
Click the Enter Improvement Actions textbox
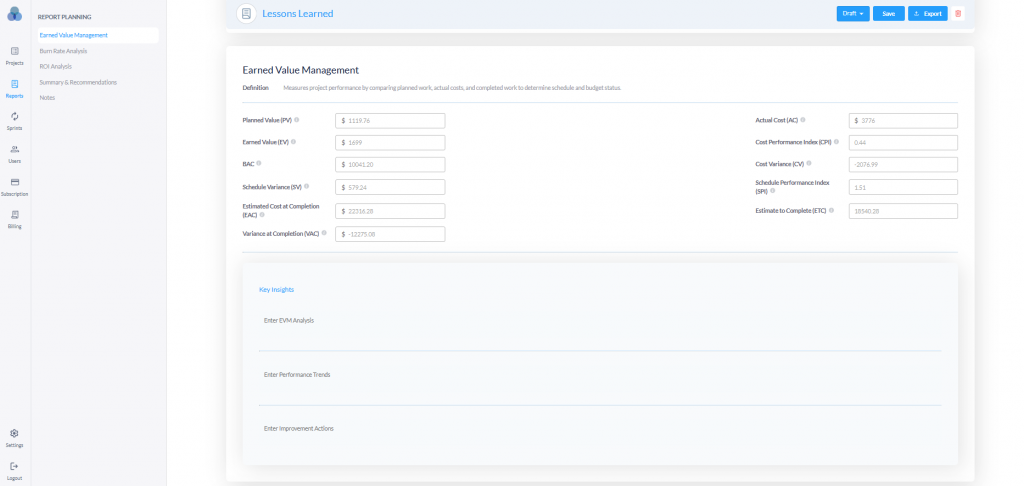click(x=600, y=438)
